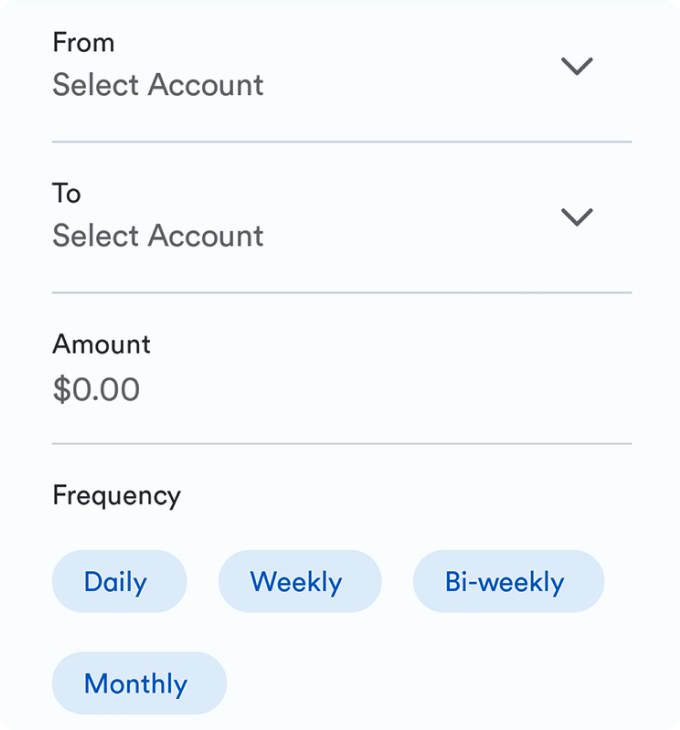680x730 pixels.
Task: Tap the word Monthly in chip
Action: 135,684
